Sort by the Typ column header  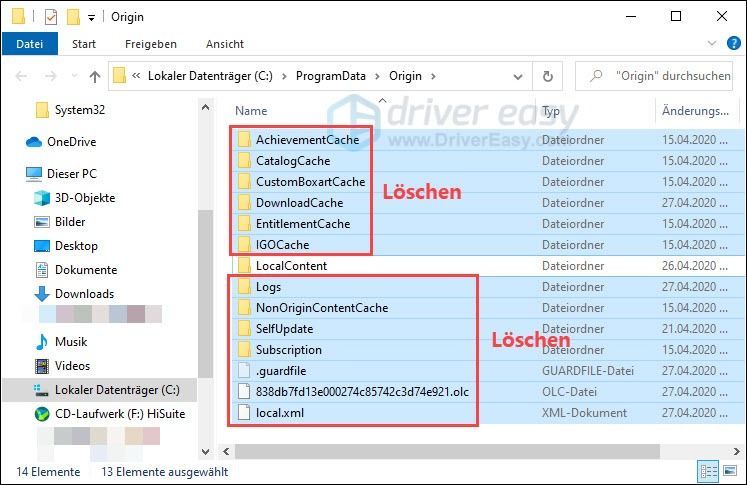tap(551, 111)
